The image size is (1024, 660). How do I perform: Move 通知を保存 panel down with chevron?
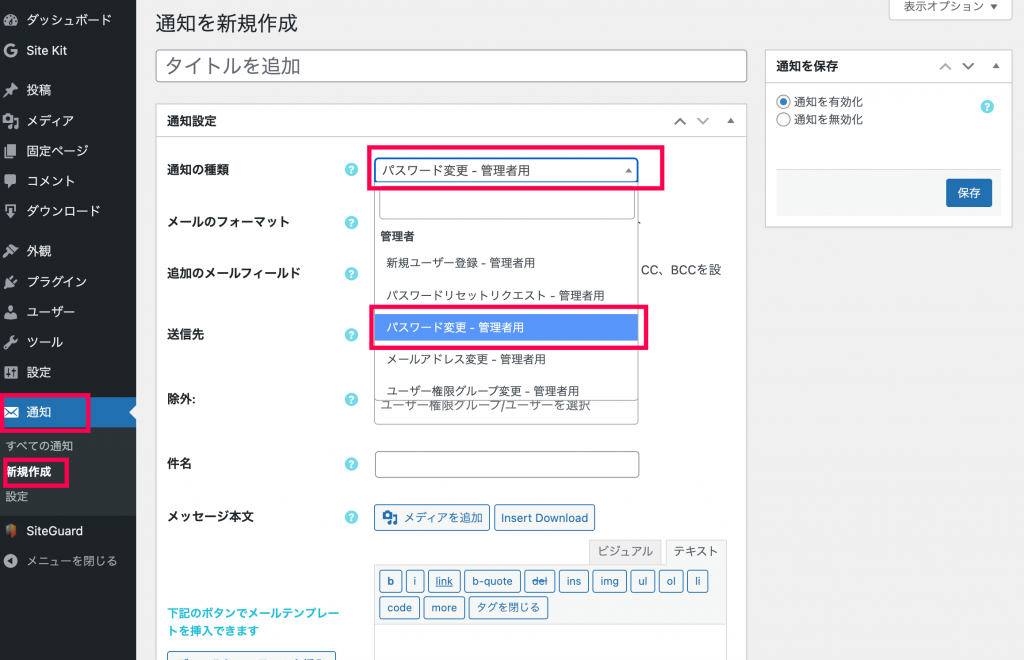[968, 67]
